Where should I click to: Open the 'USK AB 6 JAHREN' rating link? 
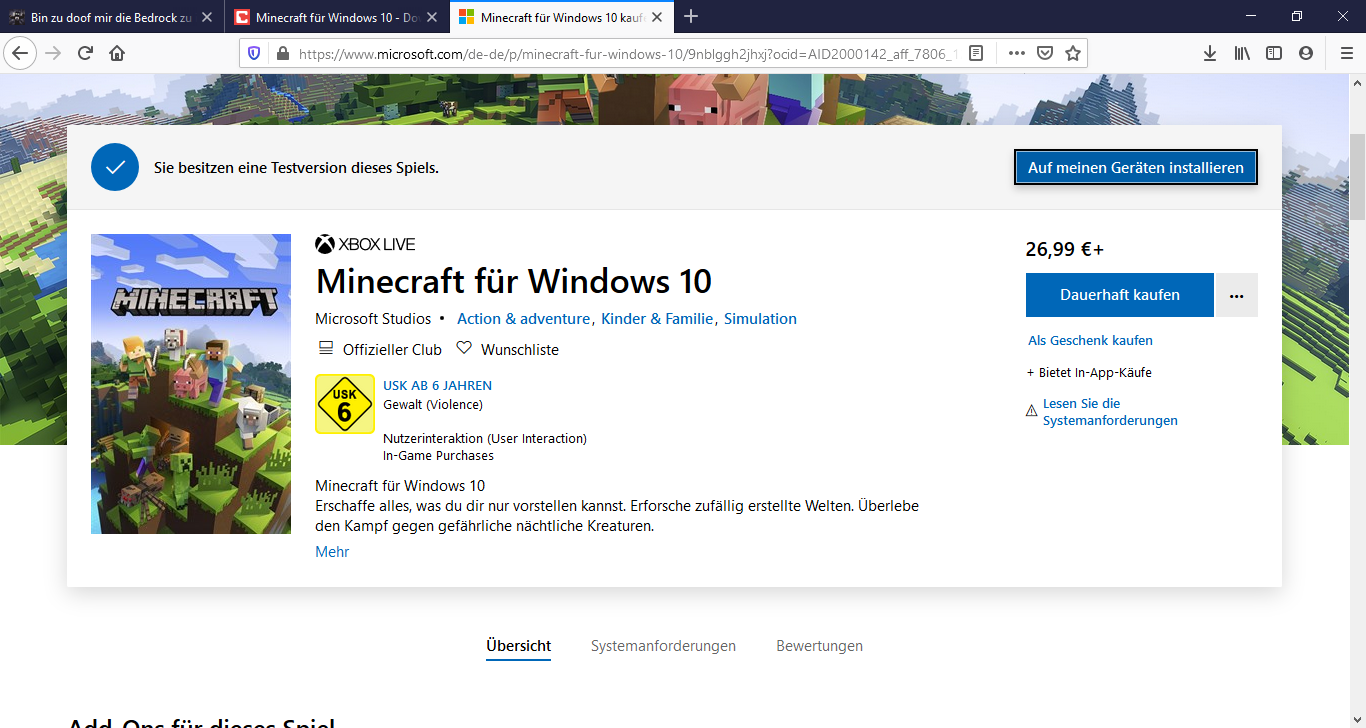click(437, 385)
